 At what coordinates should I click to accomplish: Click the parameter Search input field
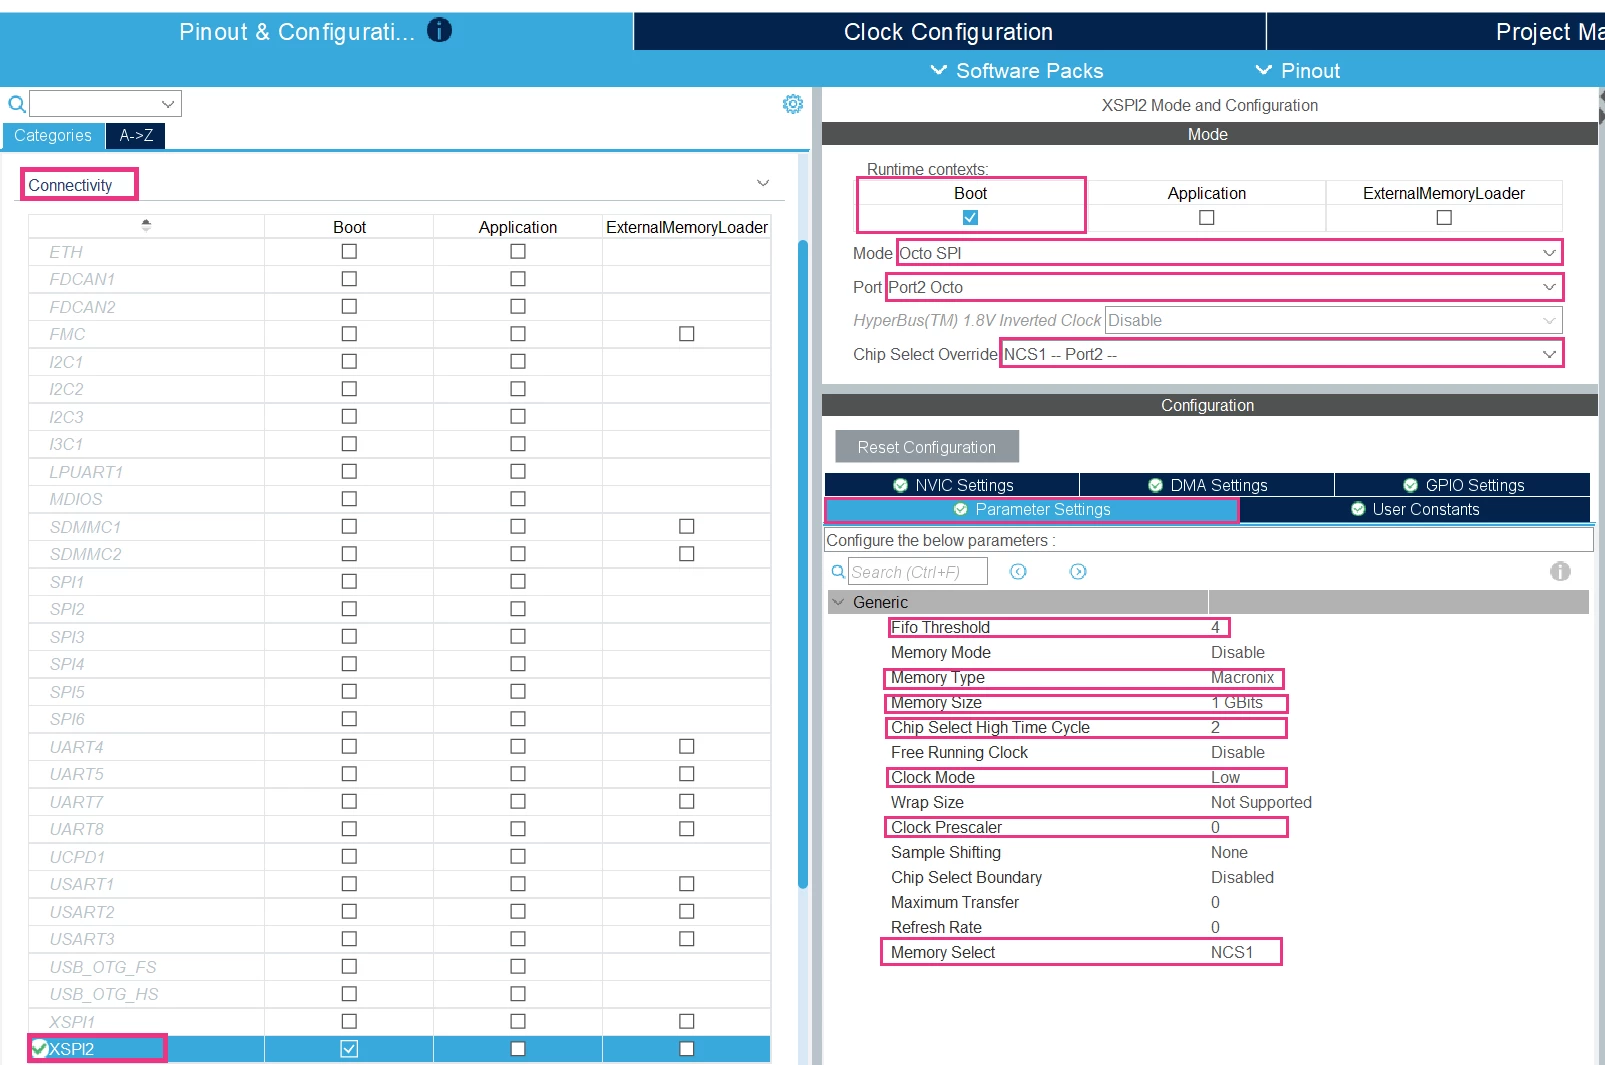coord(917,572)
